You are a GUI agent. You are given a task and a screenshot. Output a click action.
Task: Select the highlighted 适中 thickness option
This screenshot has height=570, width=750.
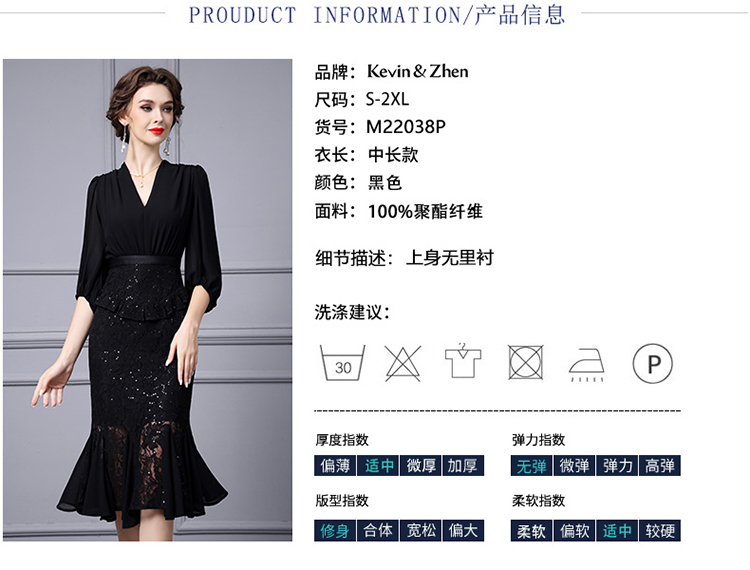[378, 465]
